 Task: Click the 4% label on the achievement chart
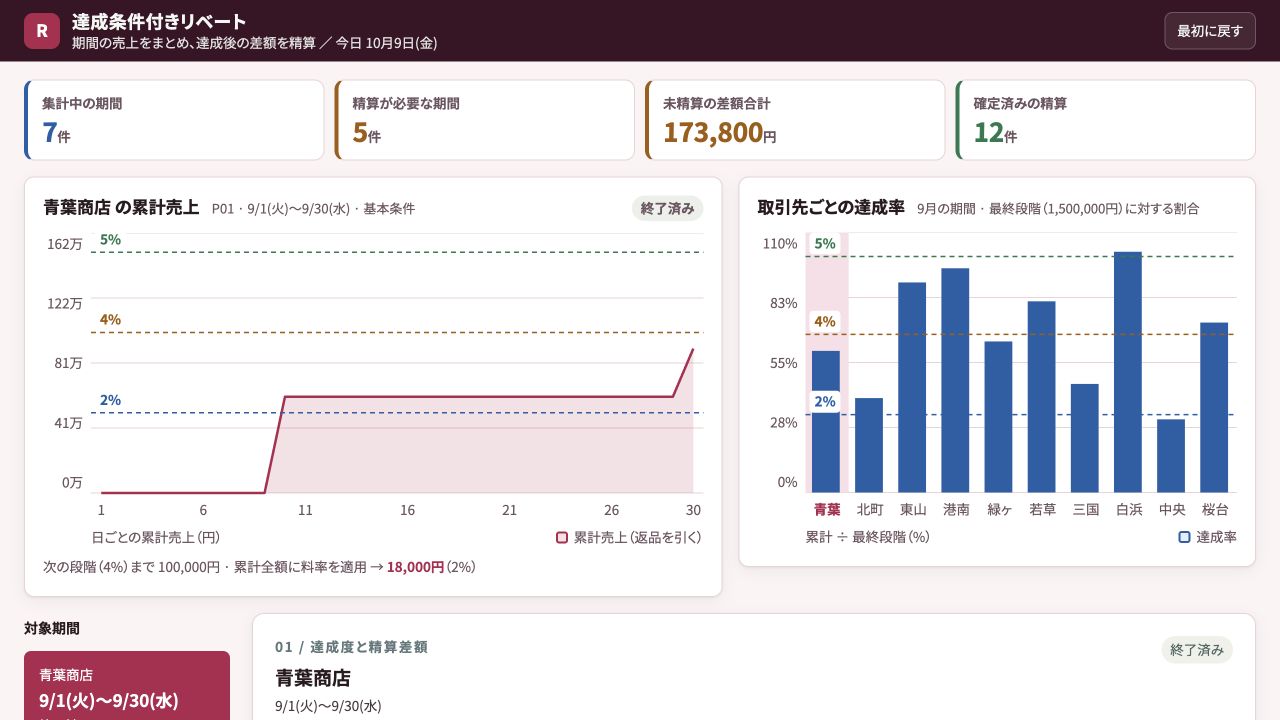(825, 321)
